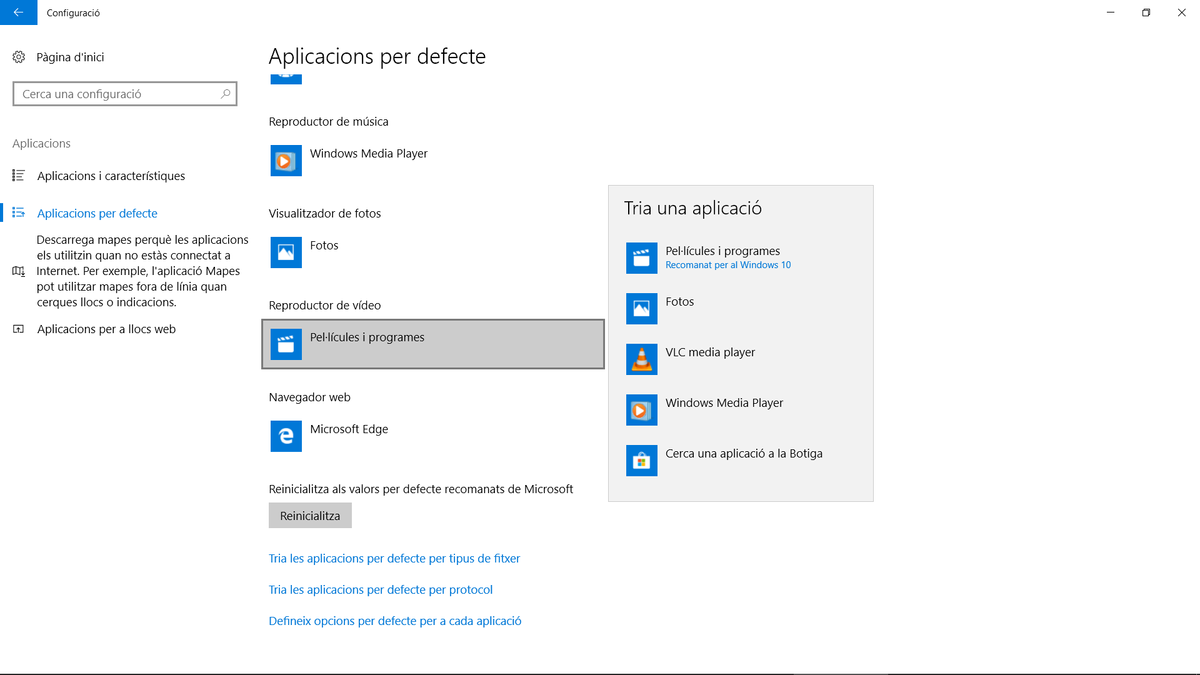Image resolution: width=1200 pixels, height=675 pixels.
Task: Click Windows Media Player icon under Reproductor de música
Action: point(286,160)
